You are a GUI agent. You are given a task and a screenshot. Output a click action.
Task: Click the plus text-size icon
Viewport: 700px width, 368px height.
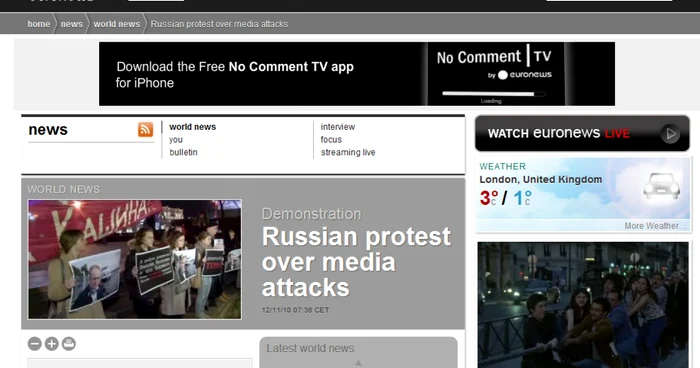coord(52,344)
